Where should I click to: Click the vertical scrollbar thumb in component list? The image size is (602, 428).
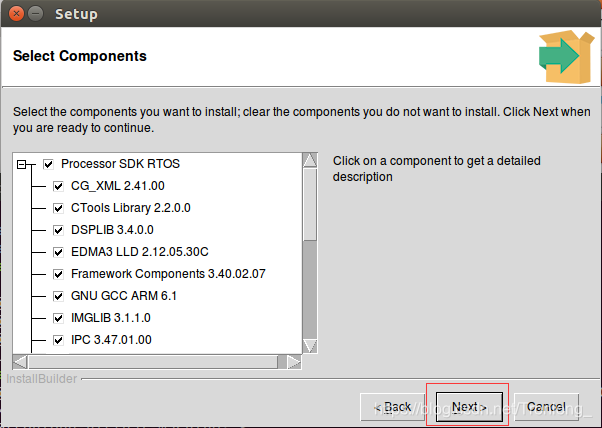pyautogui.click(x=310, y=205)
